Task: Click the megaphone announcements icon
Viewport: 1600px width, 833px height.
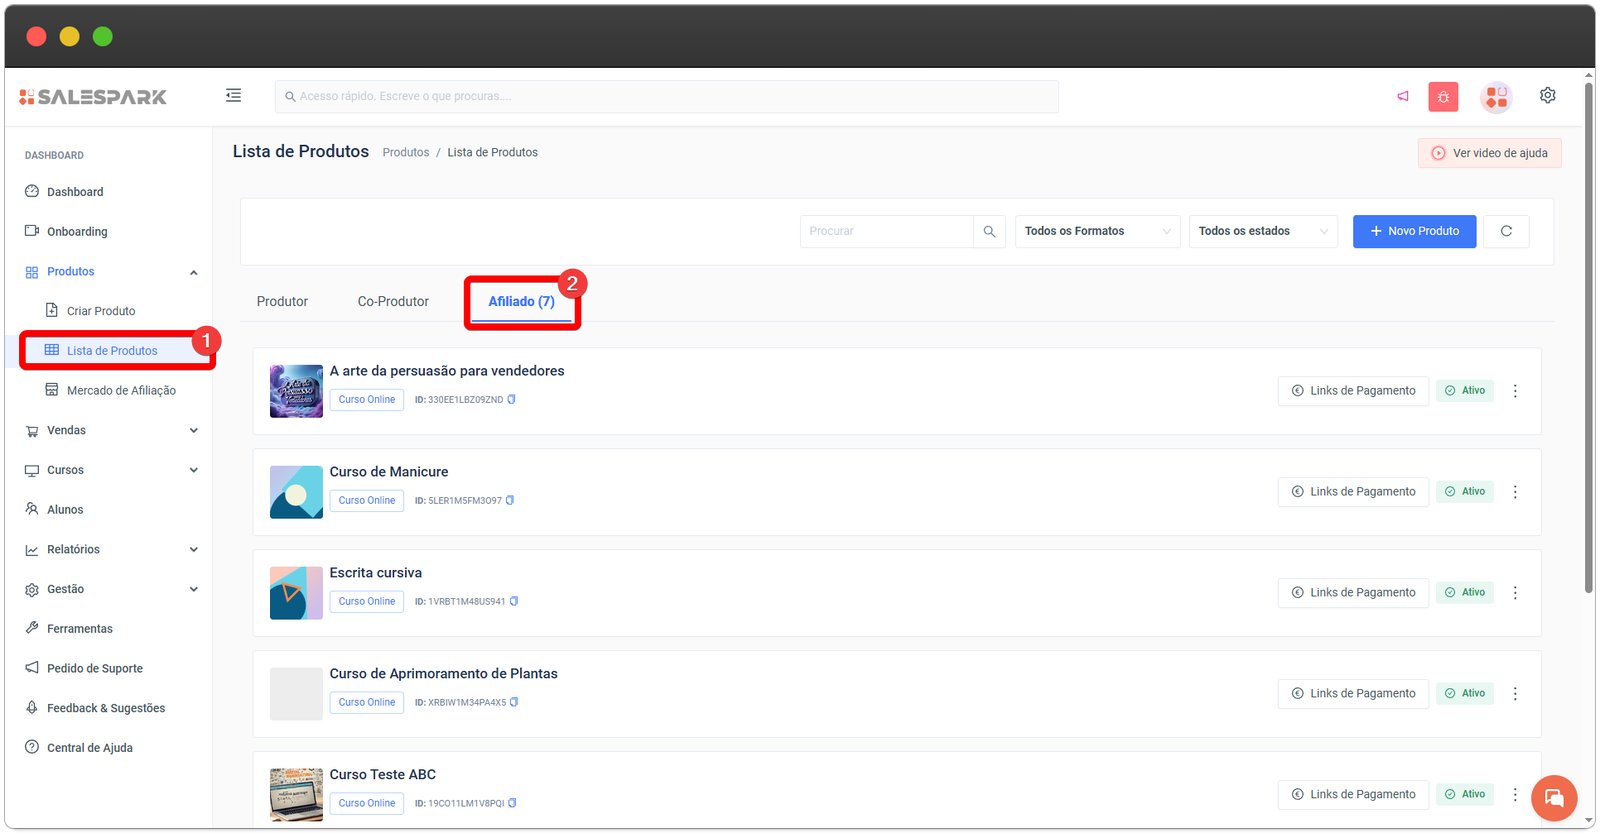Action: pos(1403,96)
